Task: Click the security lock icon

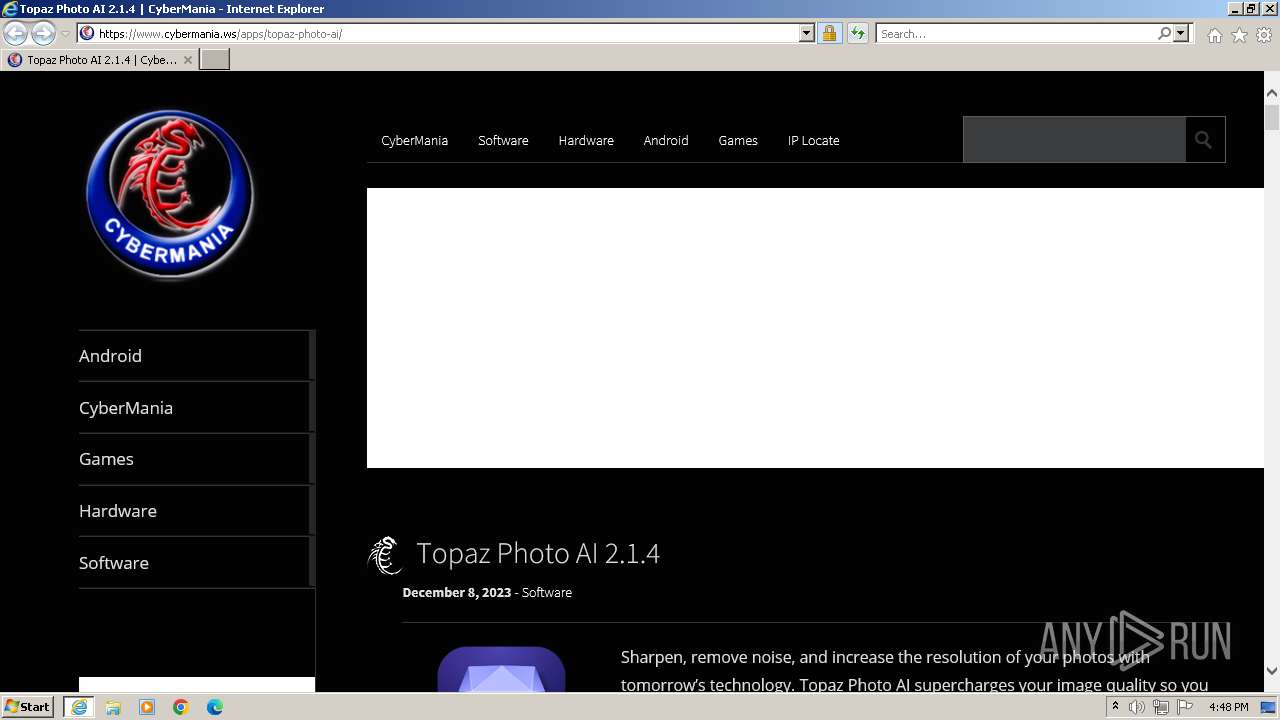Action: (829, 33)
